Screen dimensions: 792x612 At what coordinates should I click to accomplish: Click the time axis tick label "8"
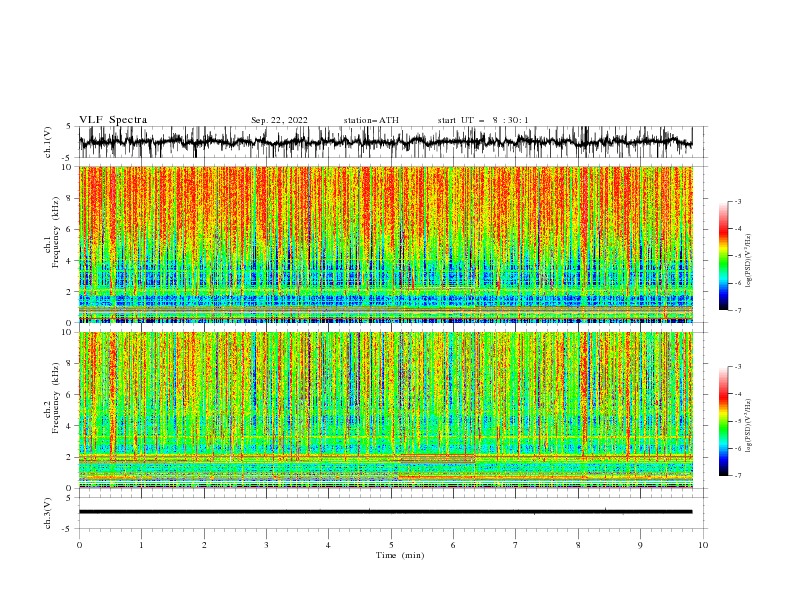tap(578, 545)
